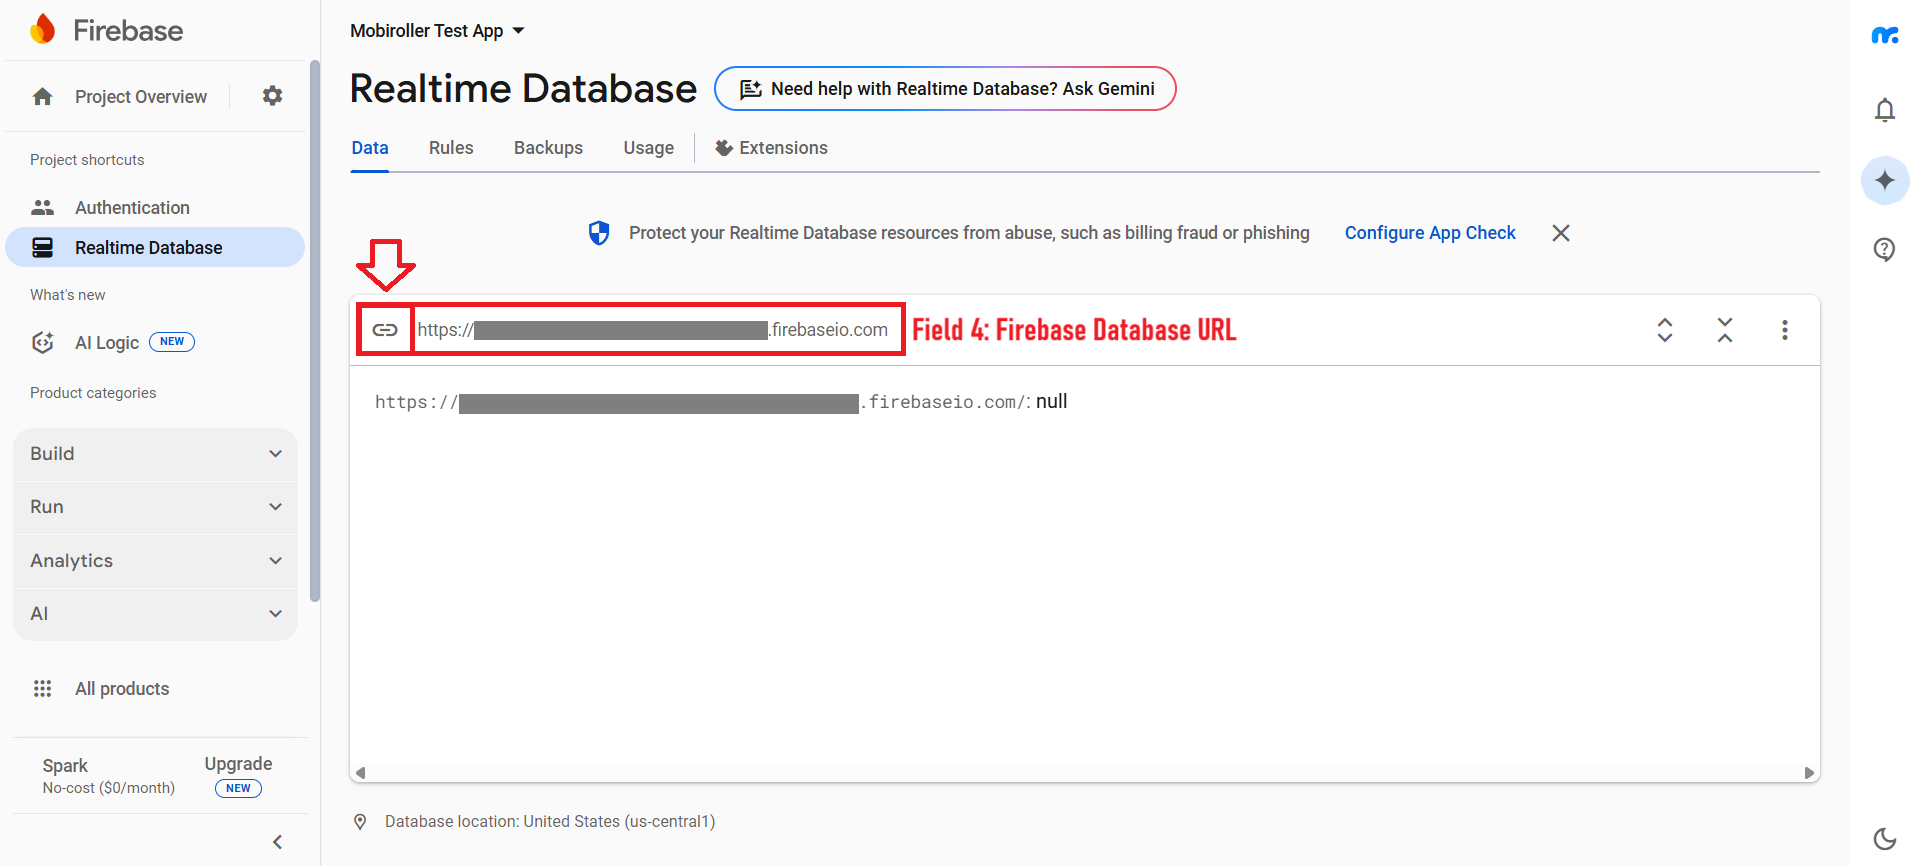
Task: Expand the Analytics category
Action: (155, 561)
